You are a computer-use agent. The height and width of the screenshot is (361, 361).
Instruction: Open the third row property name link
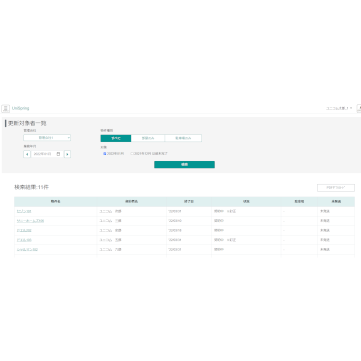[x=24, y=230]
